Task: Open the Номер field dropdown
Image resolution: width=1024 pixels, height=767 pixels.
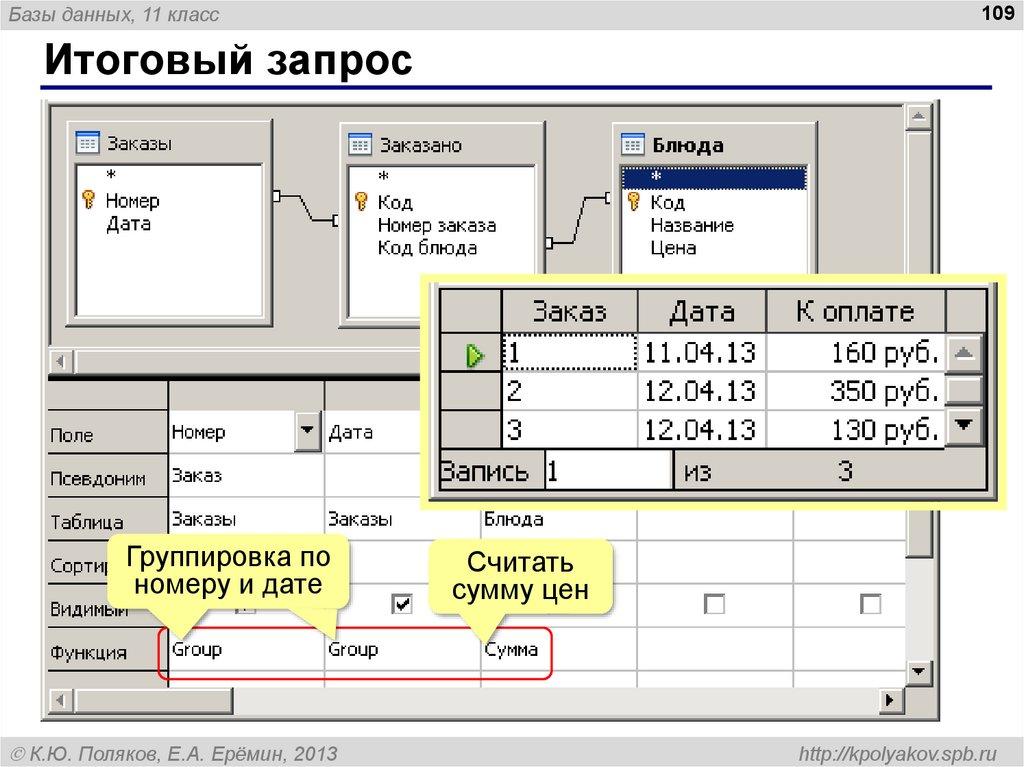Action: pyautogui.click(x=307, y=431)
